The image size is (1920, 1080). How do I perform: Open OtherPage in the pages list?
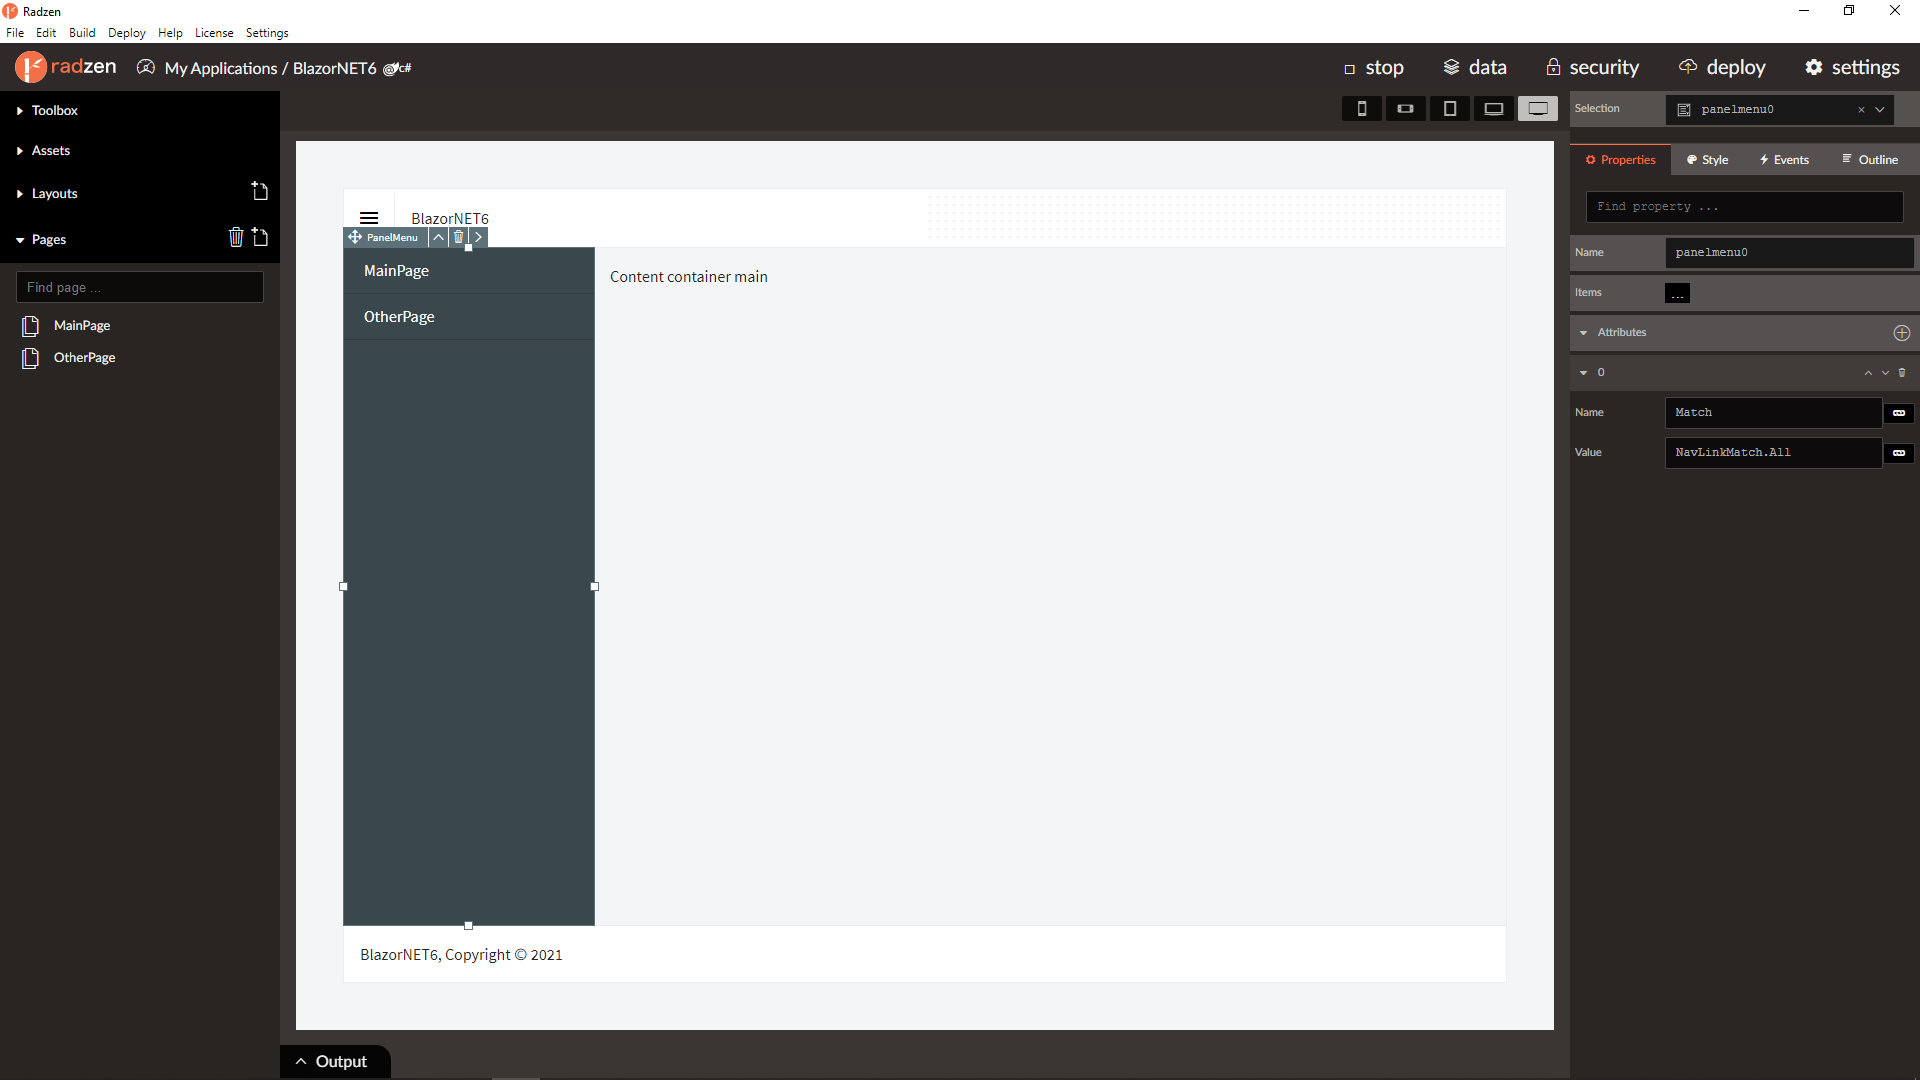(x=84, y=357)
